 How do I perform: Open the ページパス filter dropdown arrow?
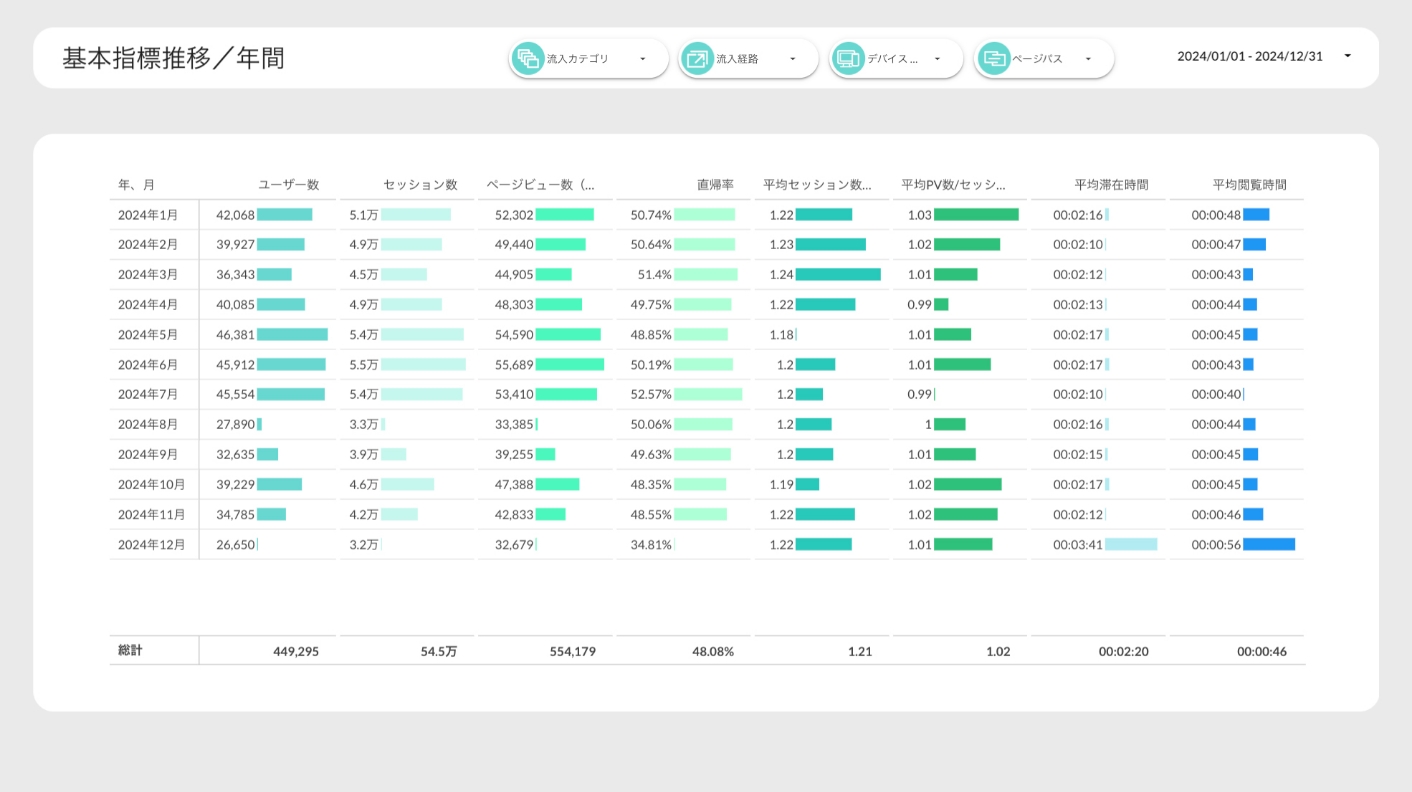point(1088,59)
